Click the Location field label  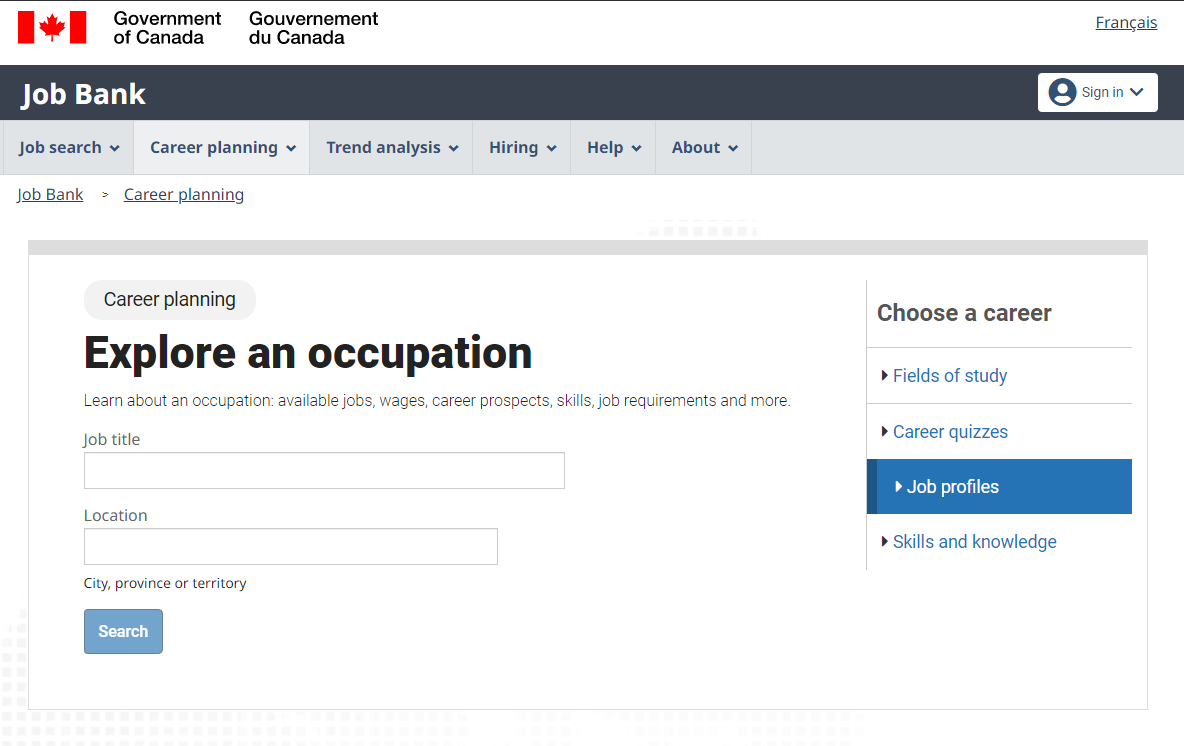coord(116,516)
